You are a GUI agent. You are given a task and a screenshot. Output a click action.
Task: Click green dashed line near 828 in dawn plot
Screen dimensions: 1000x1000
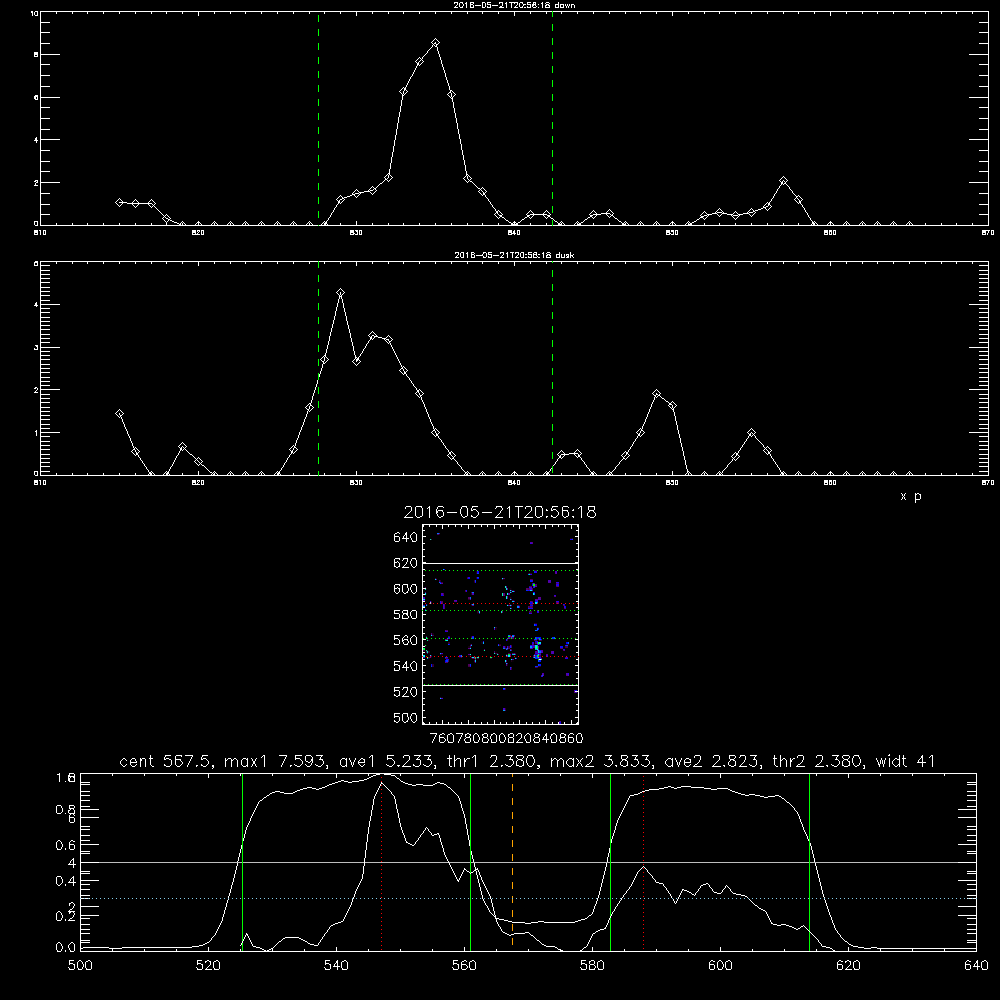pyautogui.click(x=318, y=118)
